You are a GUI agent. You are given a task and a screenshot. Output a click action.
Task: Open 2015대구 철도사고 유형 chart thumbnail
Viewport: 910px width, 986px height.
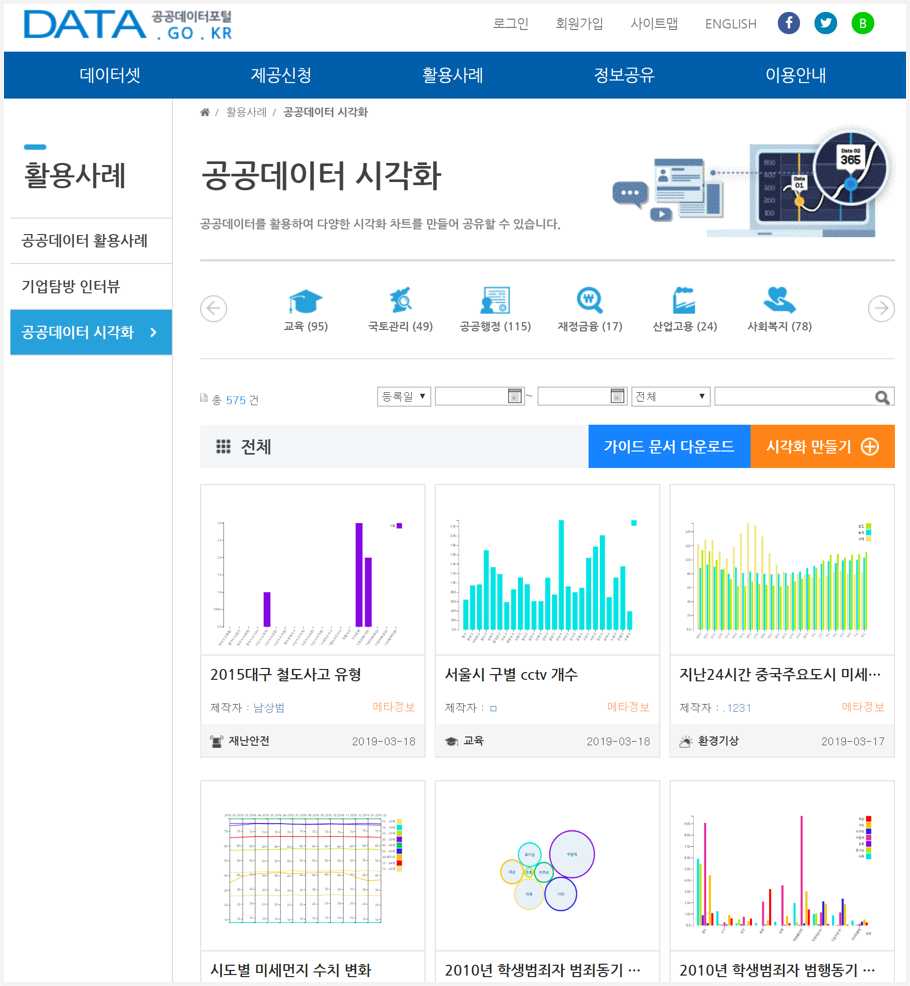(x=313, y=570)
